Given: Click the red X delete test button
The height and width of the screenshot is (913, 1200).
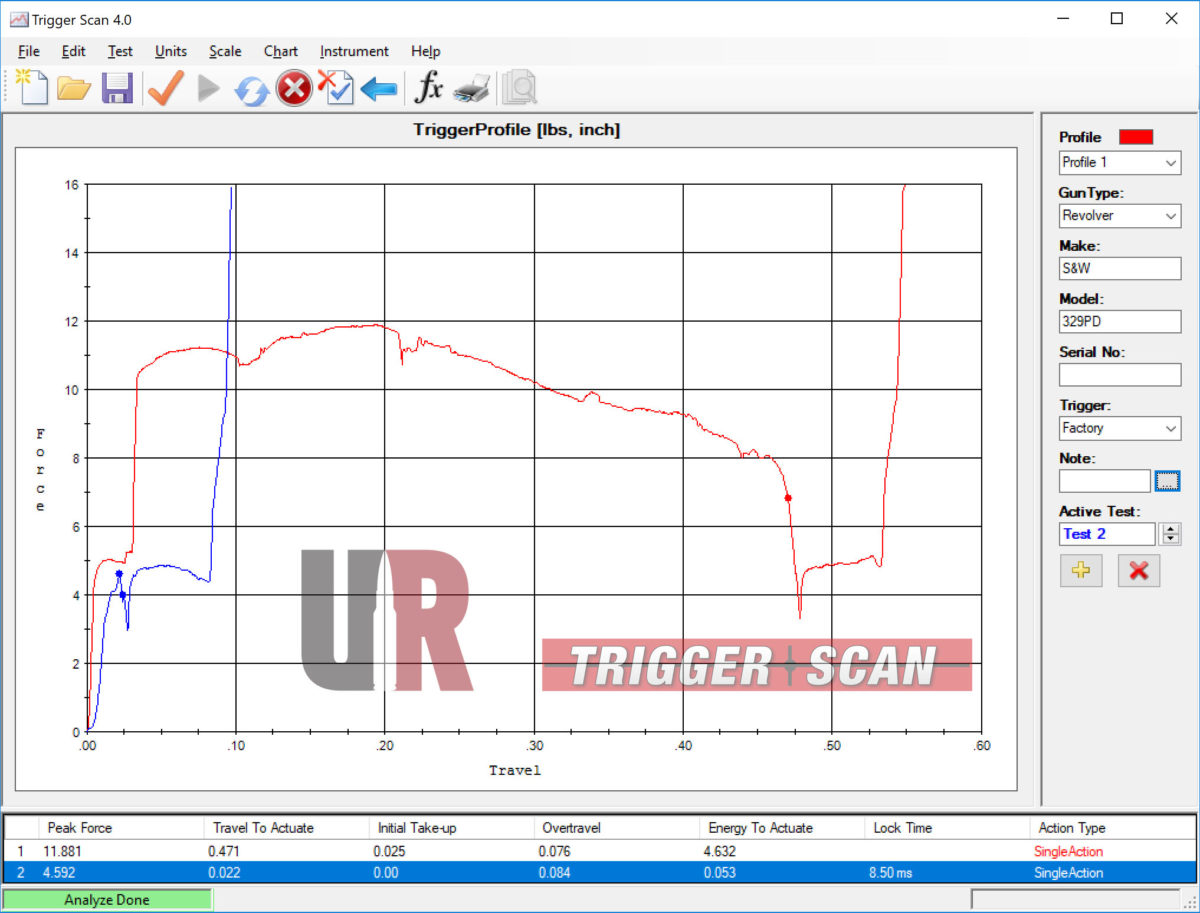Looking at the screenshot, I should pyautogui.click(x=1138, y=571).
